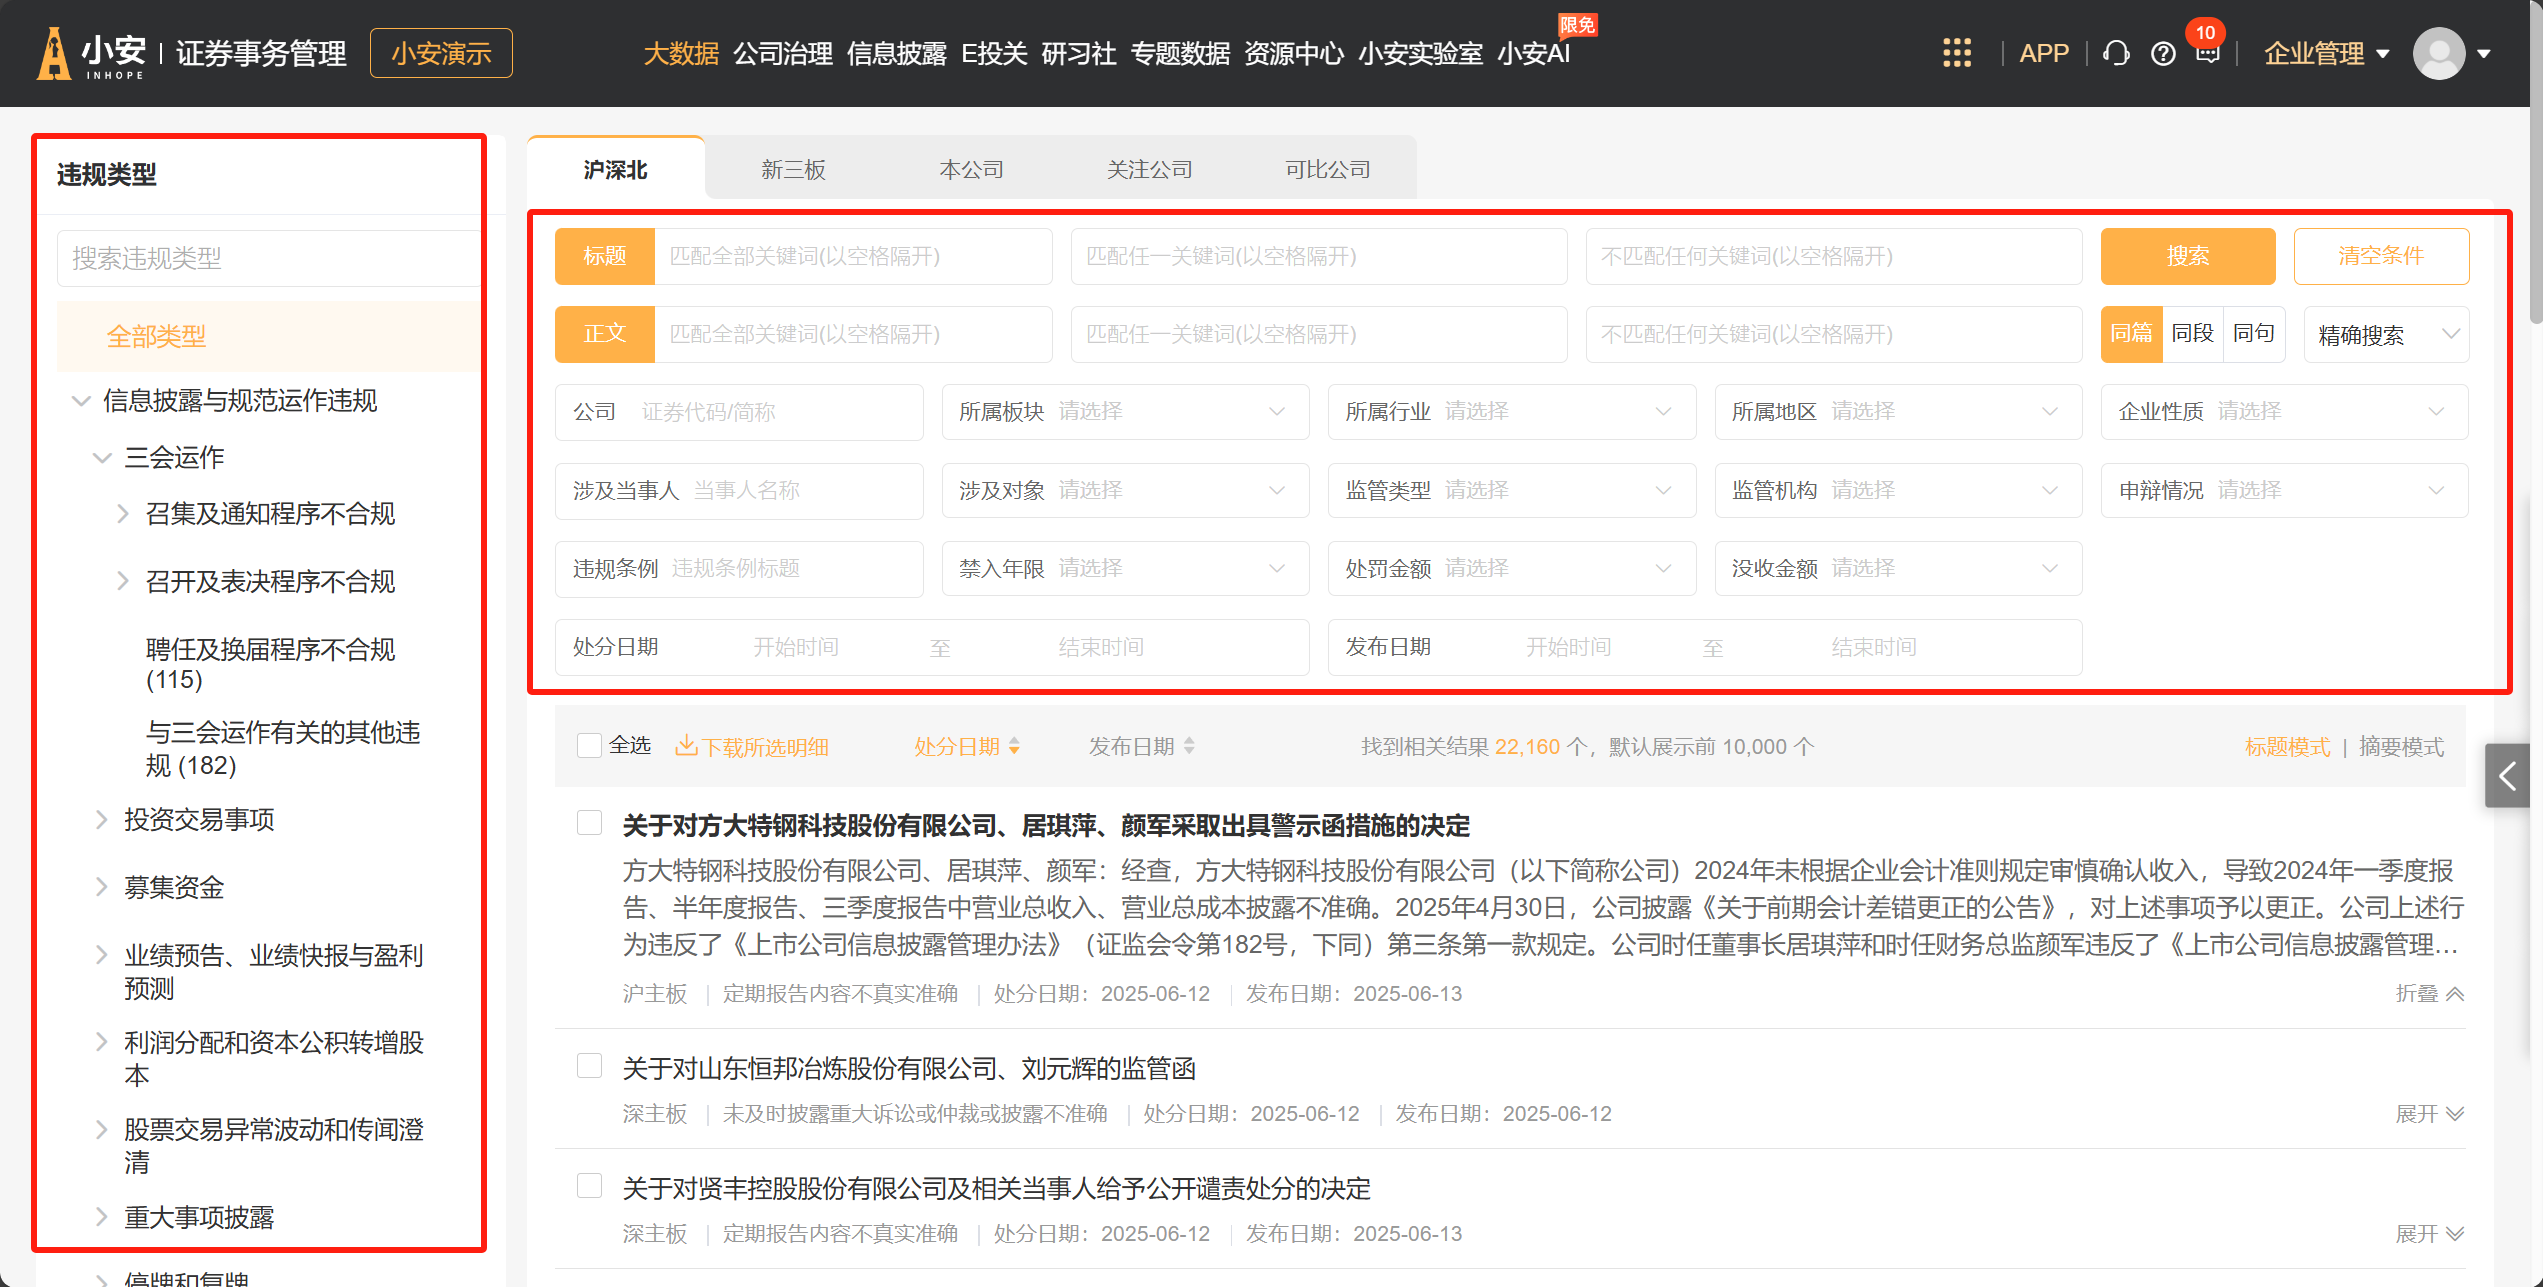The height and width of the screenshot is (1287, 2543).
Task: Expand 募集资金 node
Action: pos(102,887)
